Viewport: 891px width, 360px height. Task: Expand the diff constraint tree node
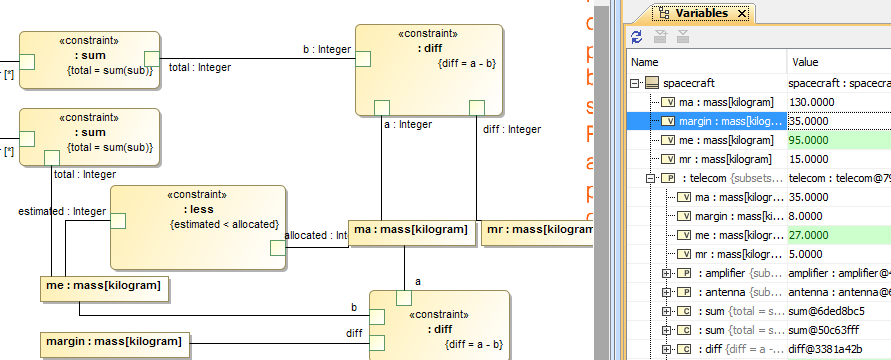tap(667, 349)
